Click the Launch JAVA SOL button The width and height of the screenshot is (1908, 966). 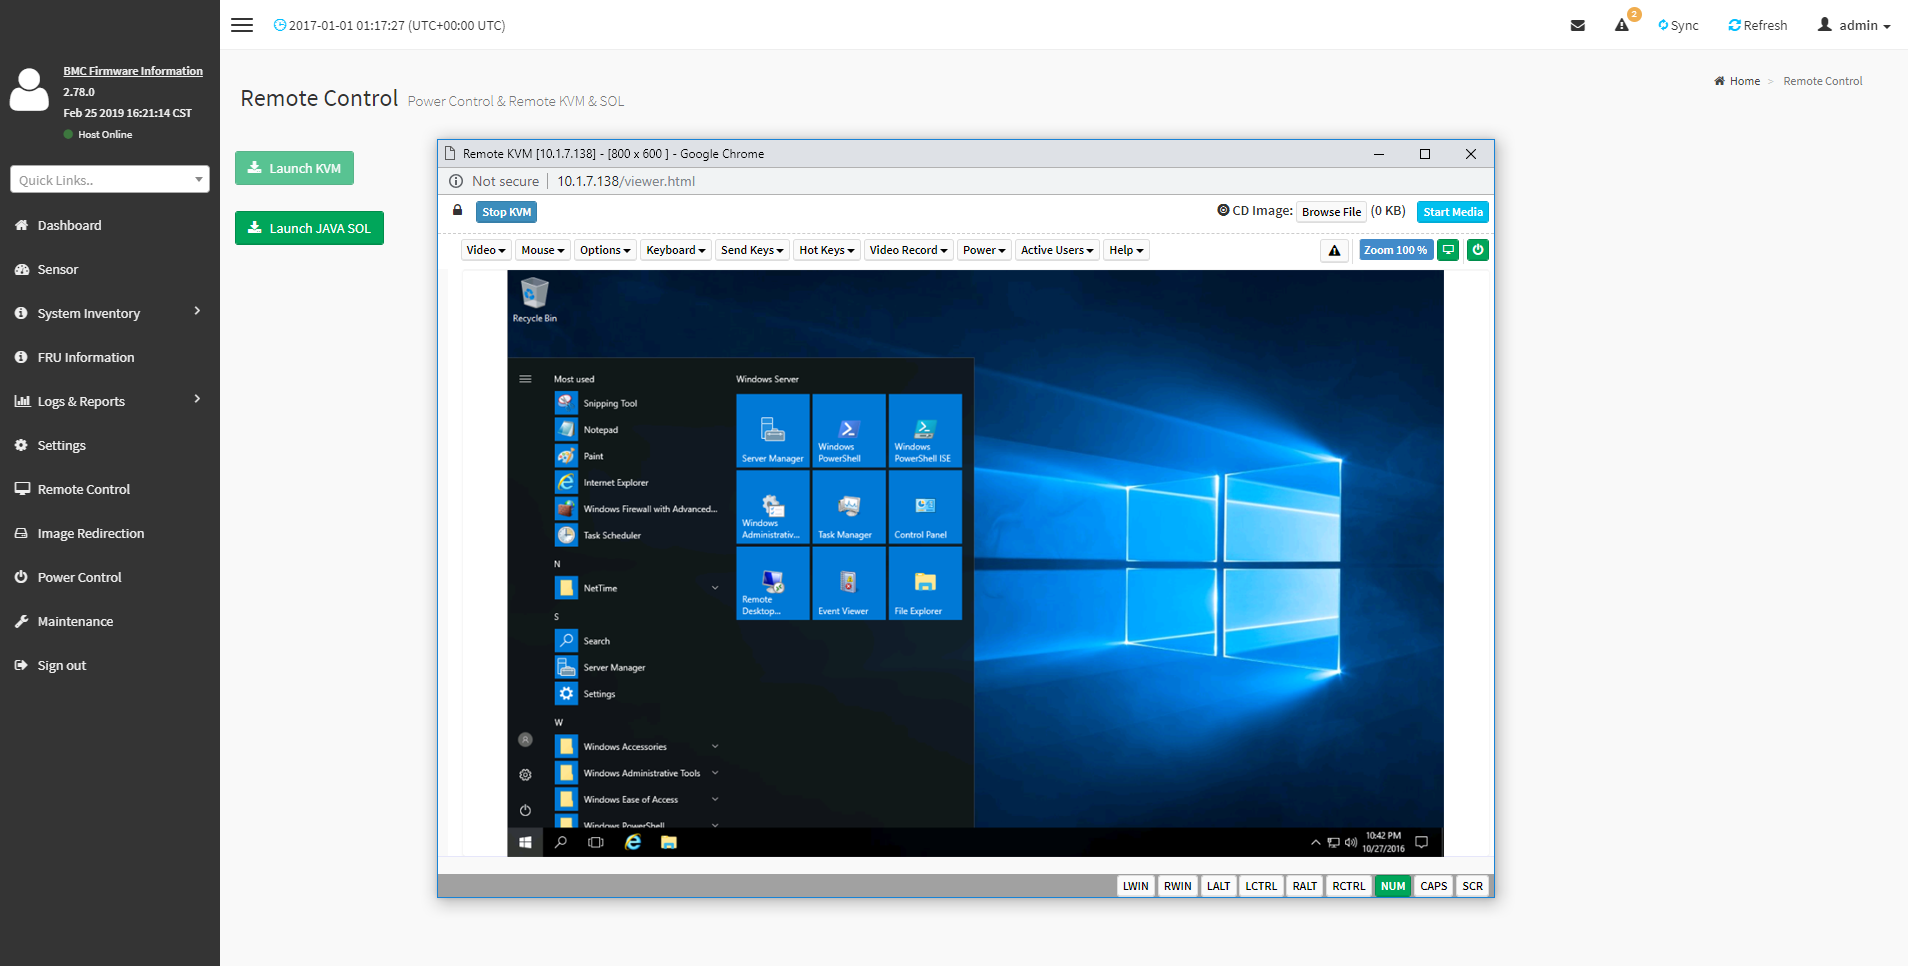309,228
